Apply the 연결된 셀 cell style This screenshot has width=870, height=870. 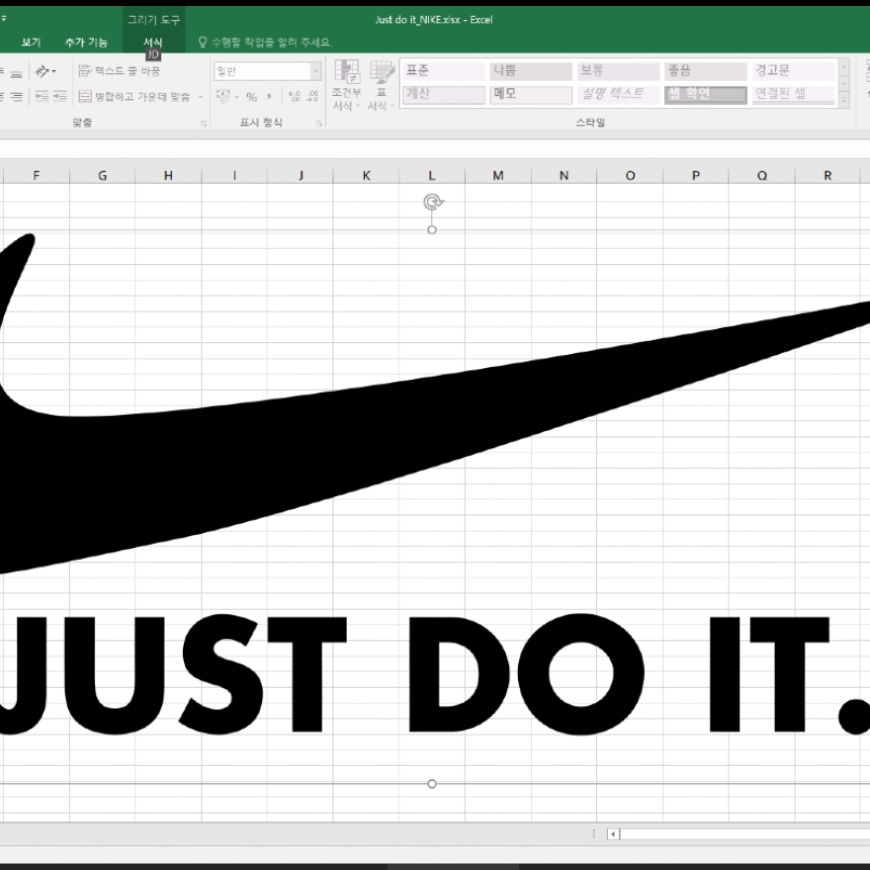[x=793, y=94]
